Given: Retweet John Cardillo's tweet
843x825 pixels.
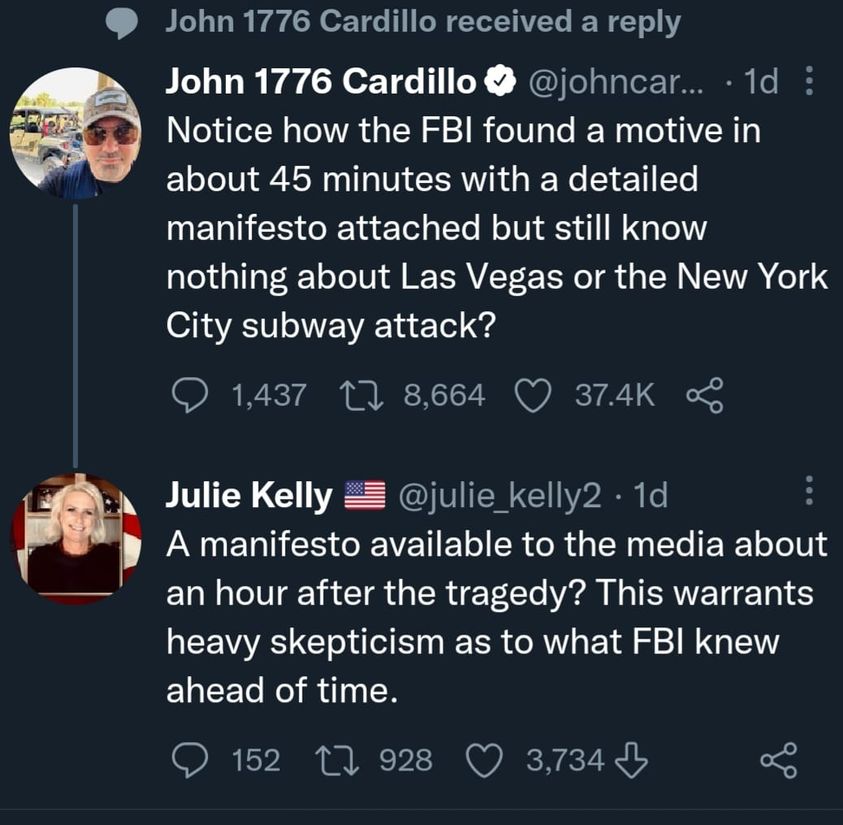Looking at the screenshot, I should (377, 395).
